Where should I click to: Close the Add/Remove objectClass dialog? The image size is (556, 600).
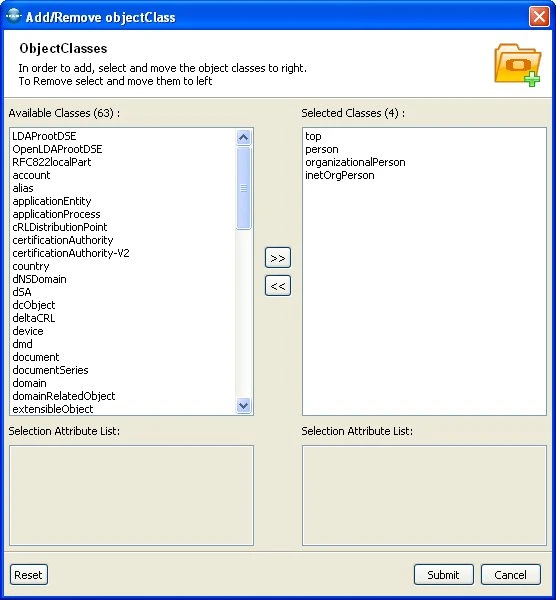(539, 17)
